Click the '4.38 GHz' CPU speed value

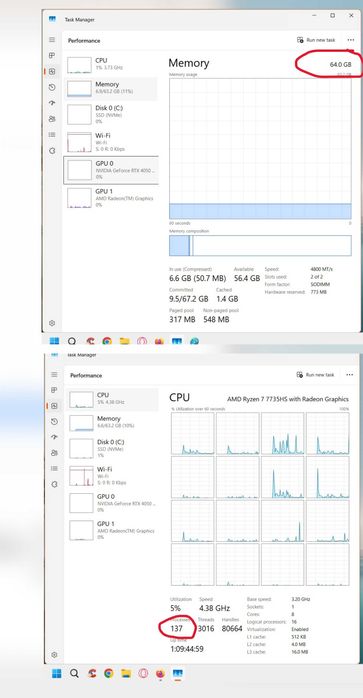point(215,608)
